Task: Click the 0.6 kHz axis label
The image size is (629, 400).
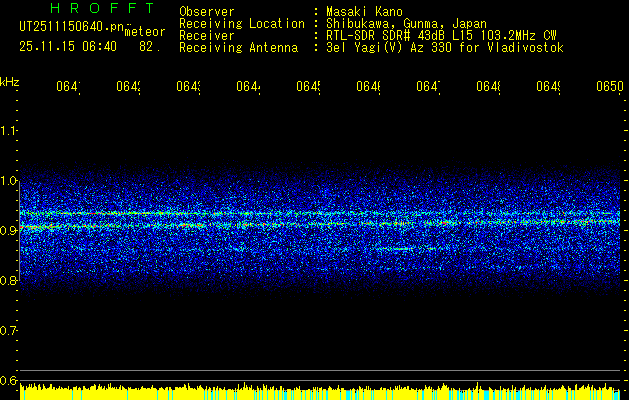Action: (x=8, y=380)
